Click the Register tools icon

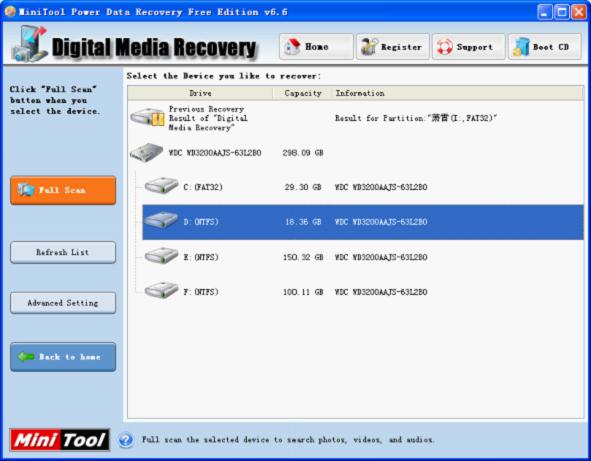tap(369, 46)
